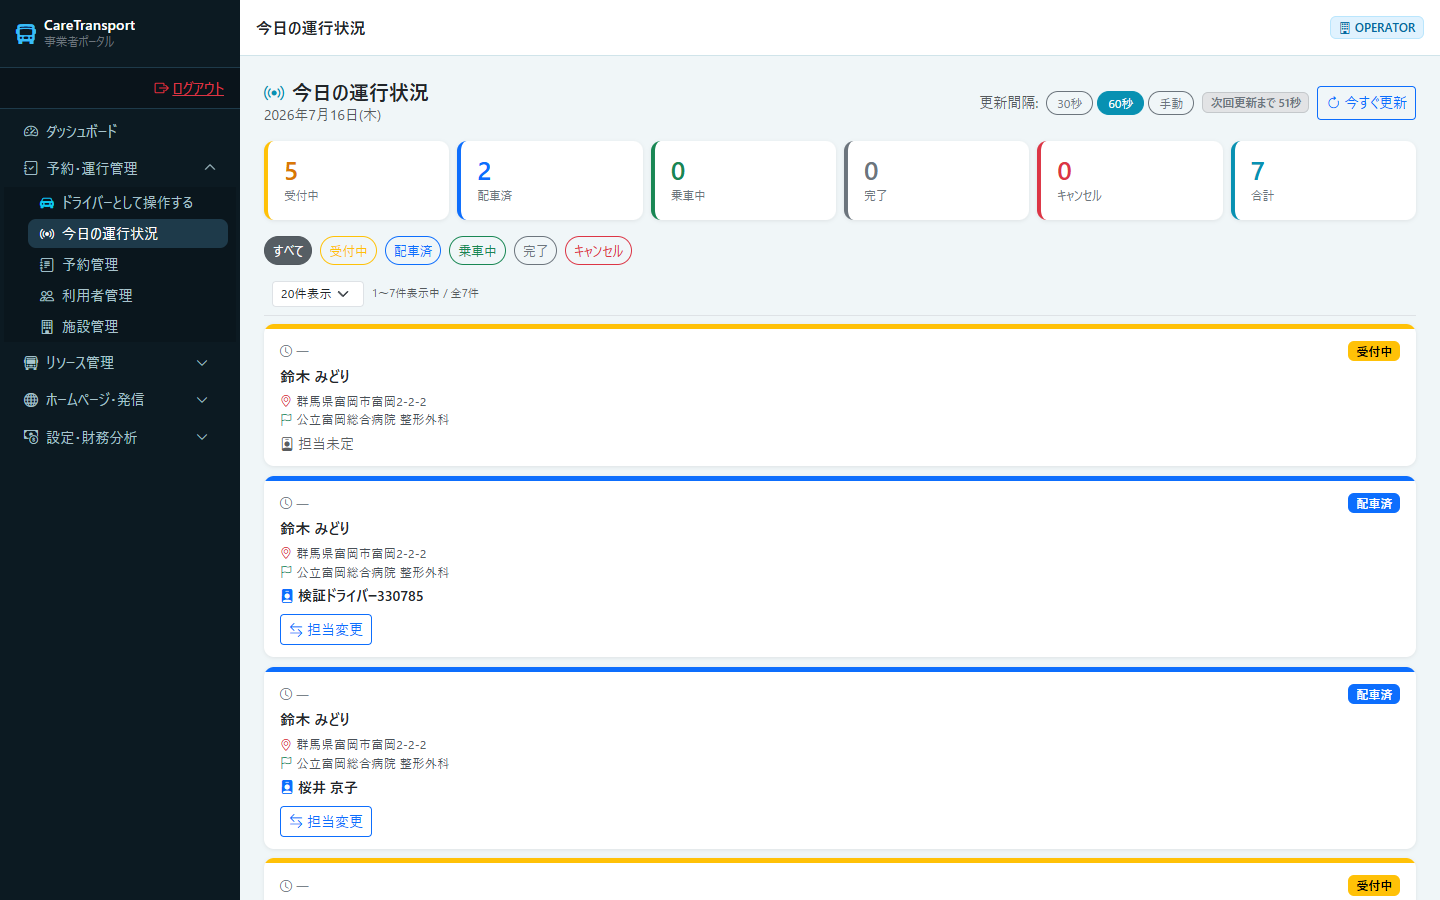Go to 予約管理 in the sidebar
This screenshot has width=1440, height=900.
pos(128,264)
